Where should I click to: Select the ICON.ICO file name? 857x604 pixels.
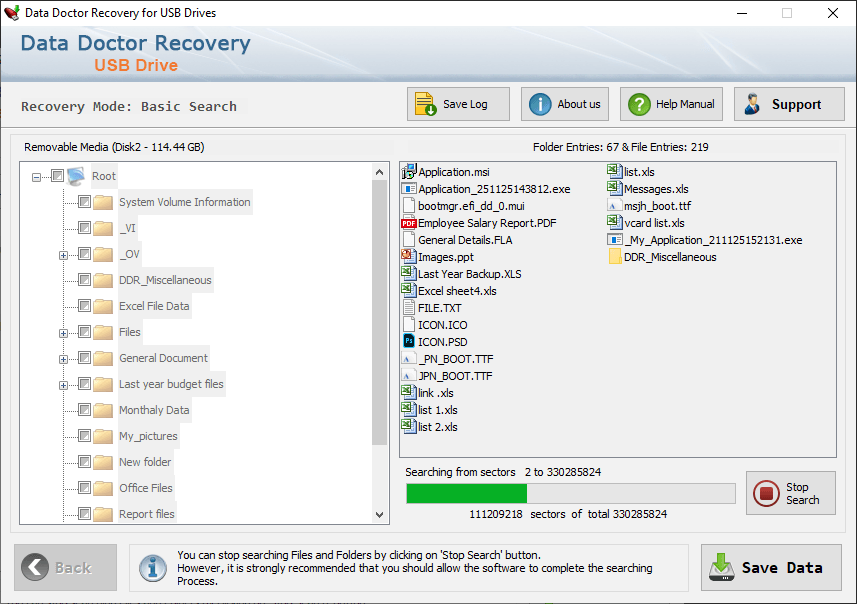(x=443, y=325)
